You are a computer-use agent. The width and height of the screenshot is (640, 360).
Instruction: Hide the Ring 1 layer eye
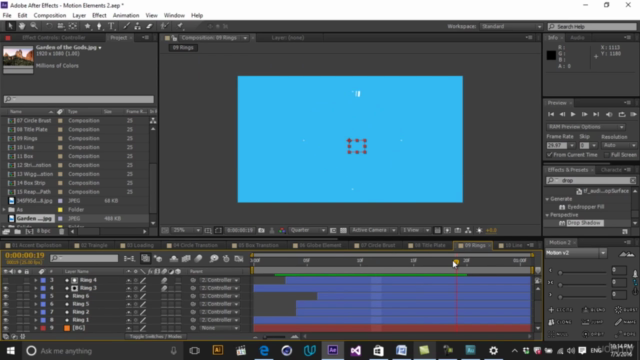coord(6,320)
